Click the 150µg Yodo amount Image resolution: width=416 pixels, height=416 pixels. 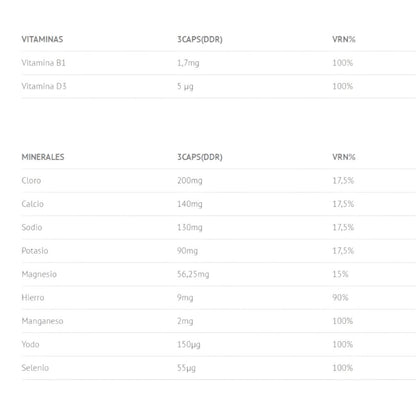[x=189, y=345]
